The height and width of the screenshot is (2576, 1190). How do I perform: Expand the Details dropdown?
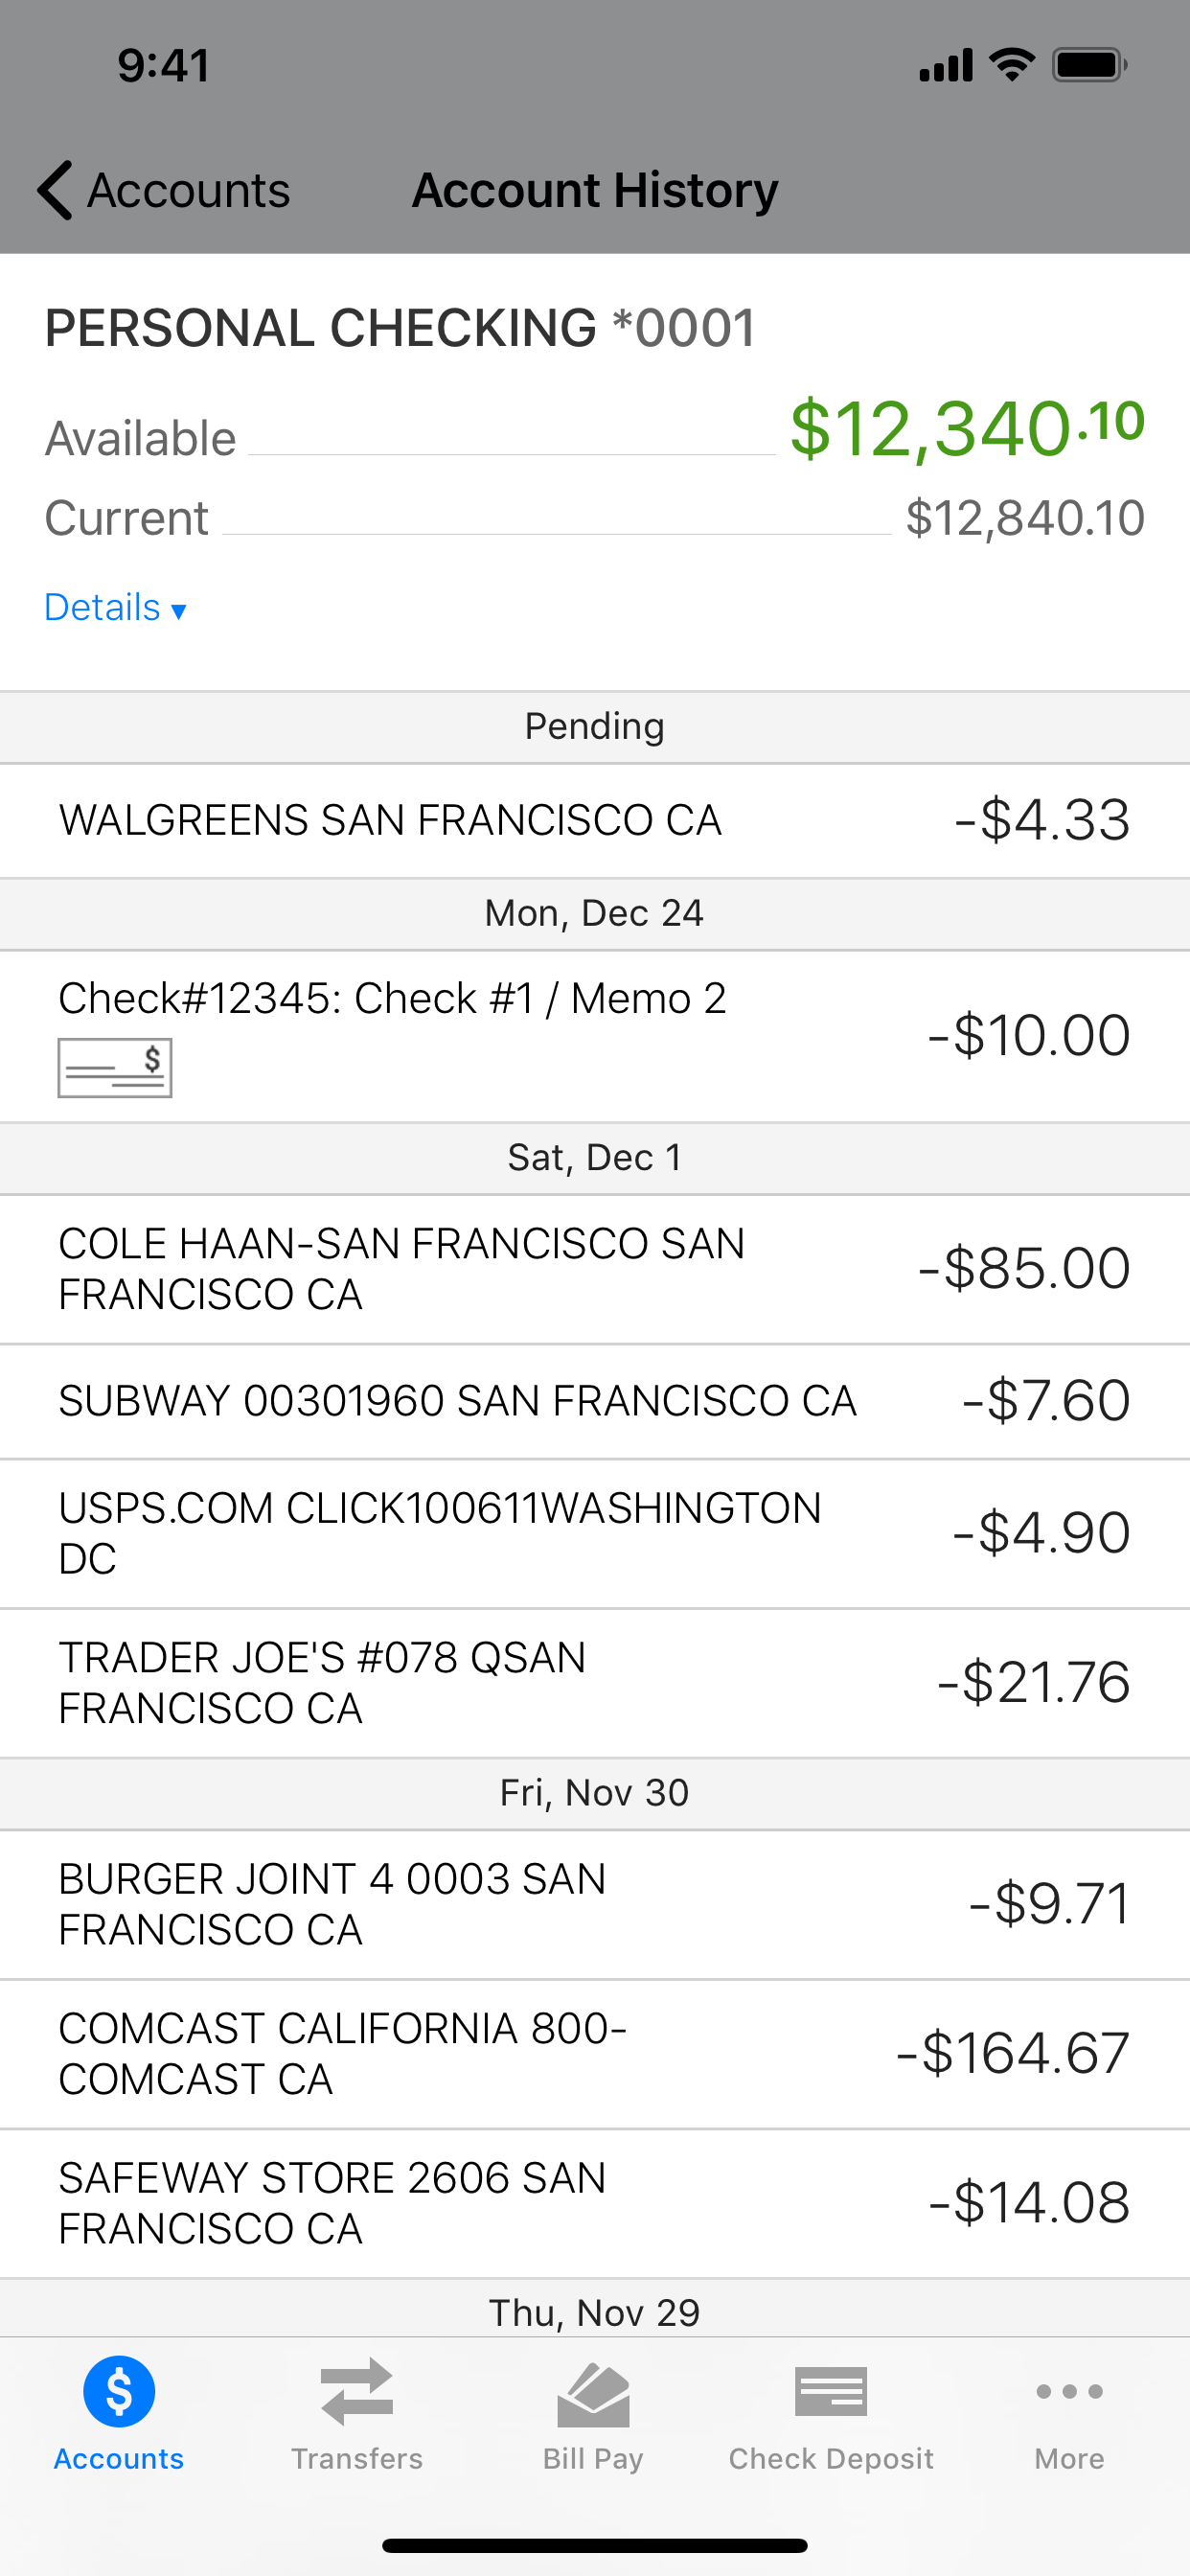tap(115, 607)
